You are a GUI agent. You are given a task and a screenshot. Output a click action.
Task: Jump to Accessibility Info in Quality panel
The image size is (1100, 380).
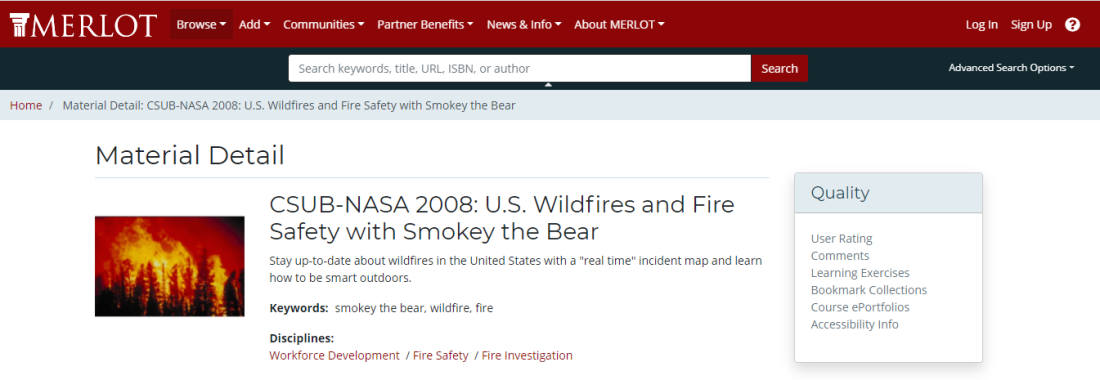point(854,325)
